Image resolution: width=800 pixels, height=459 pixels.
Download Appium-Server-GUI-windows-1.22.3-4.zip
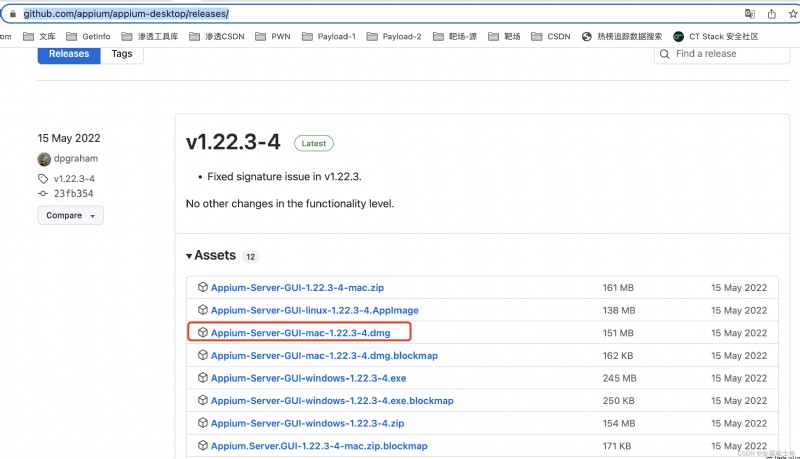[308, 423]
